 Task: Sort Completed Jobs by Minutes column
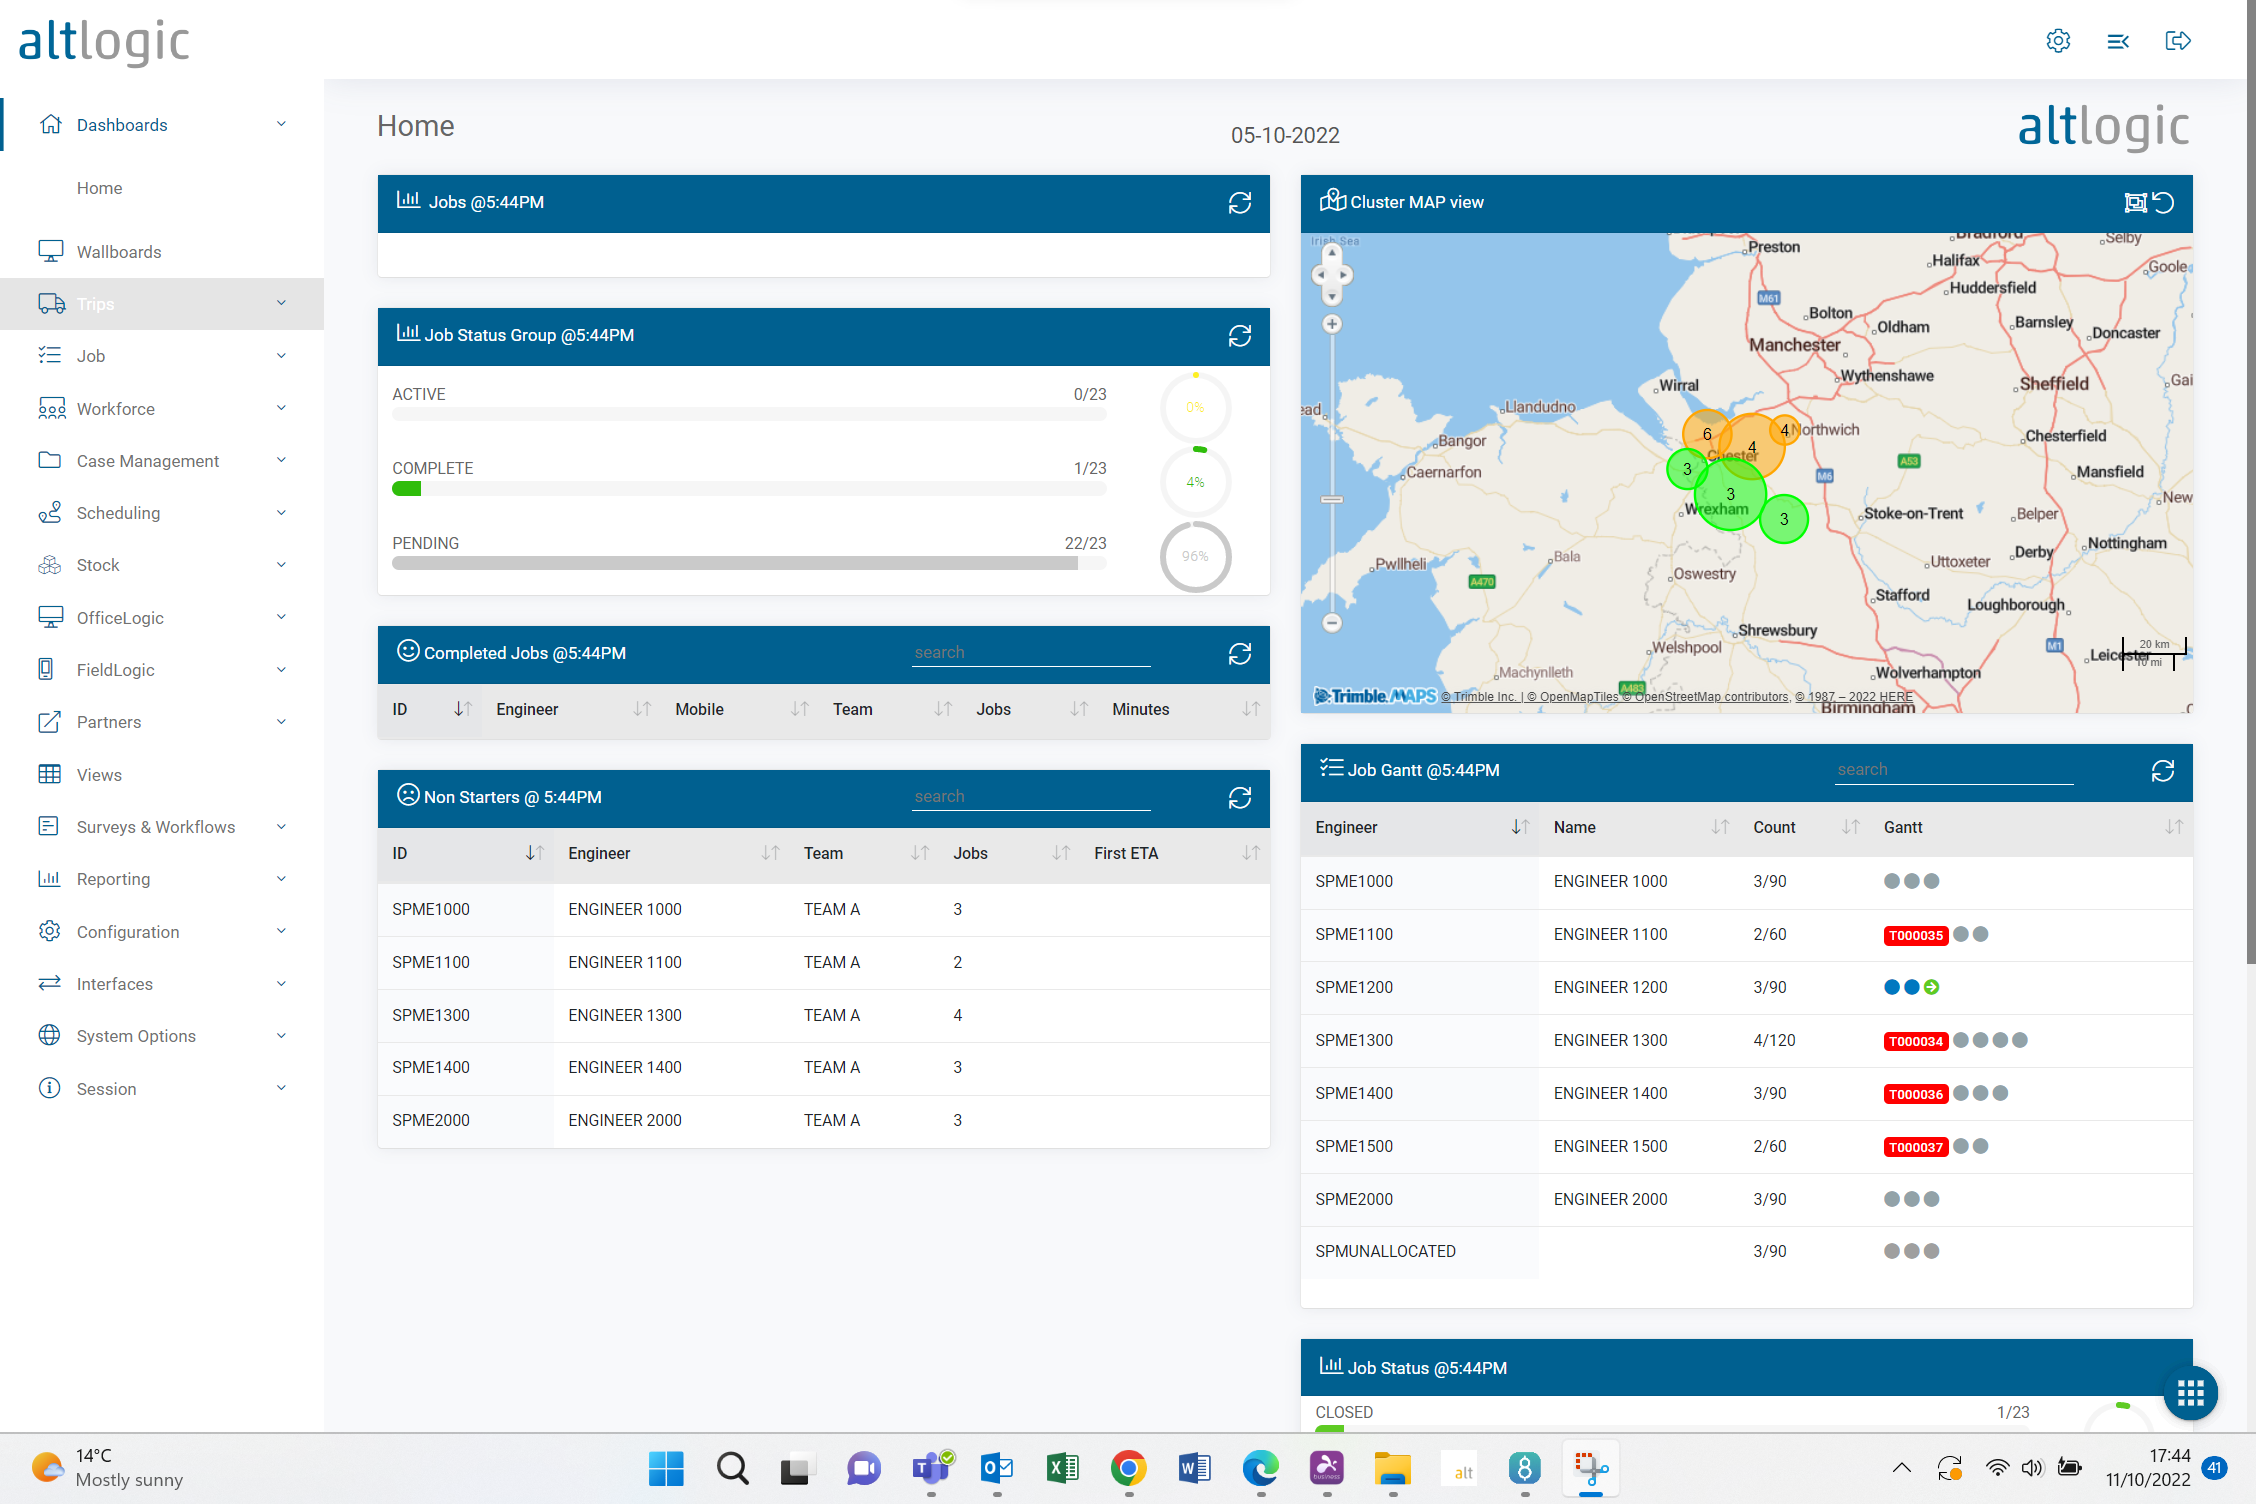[1250, 709]
